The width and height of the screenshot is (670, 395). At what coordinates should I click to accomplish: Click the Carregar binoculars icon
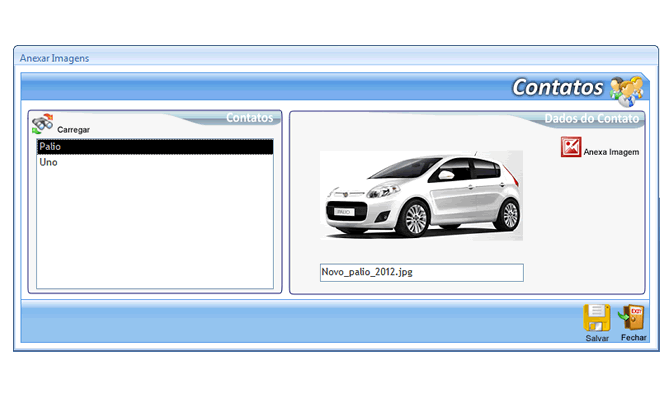point(43,124)
